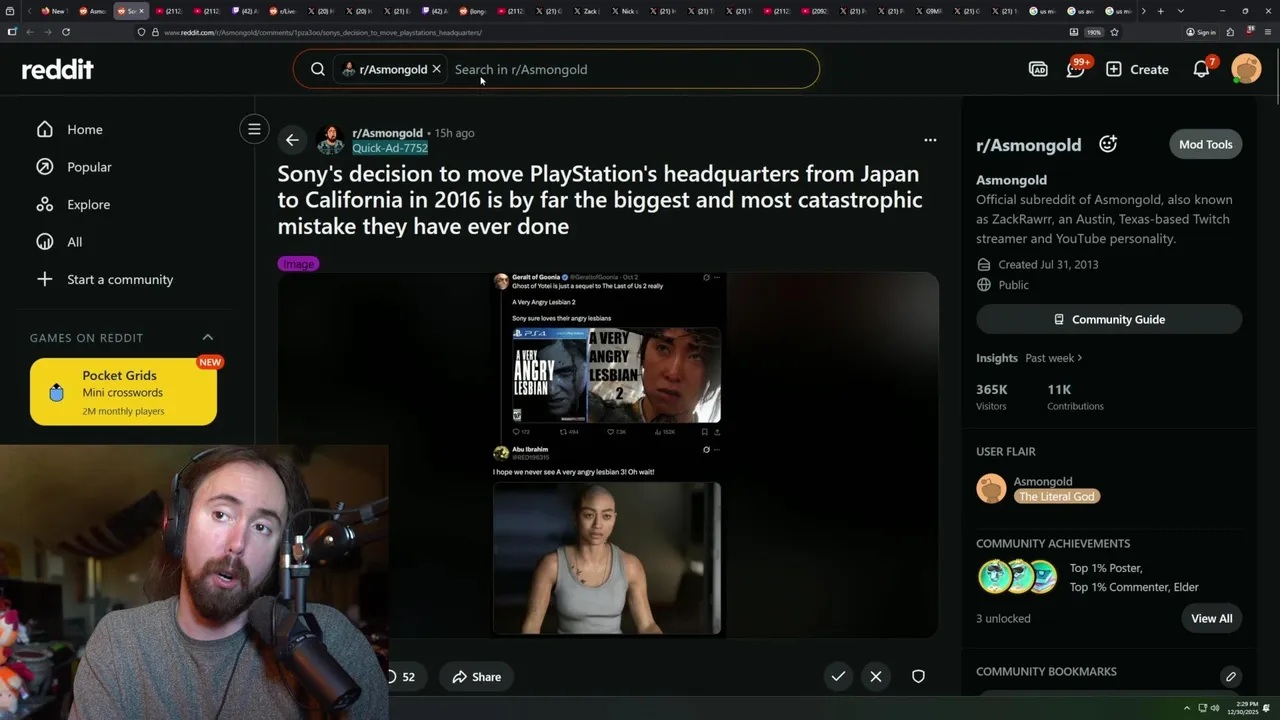Remove the r/Asmongold search filter
Screen dimensions: 1280x720
pos(436,69)
